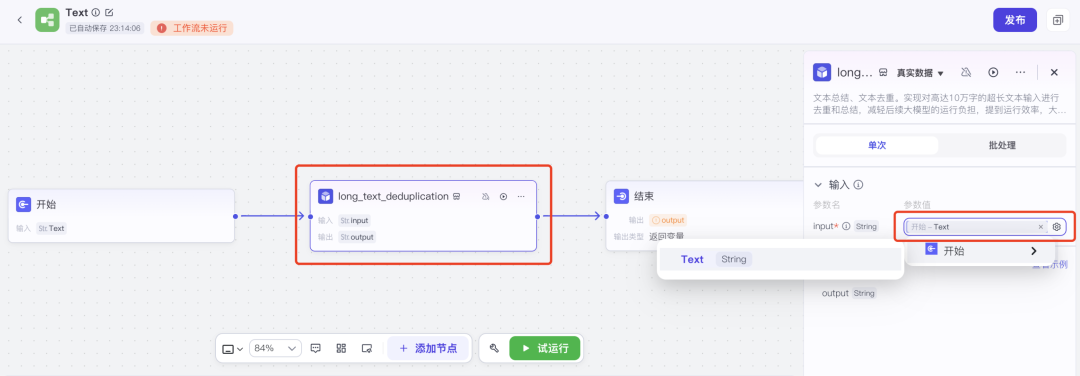Image resolution: width=1080 pixels, height=376 pixels.
Task: Click the auto-layout grid icon
Action: (341, 348)
